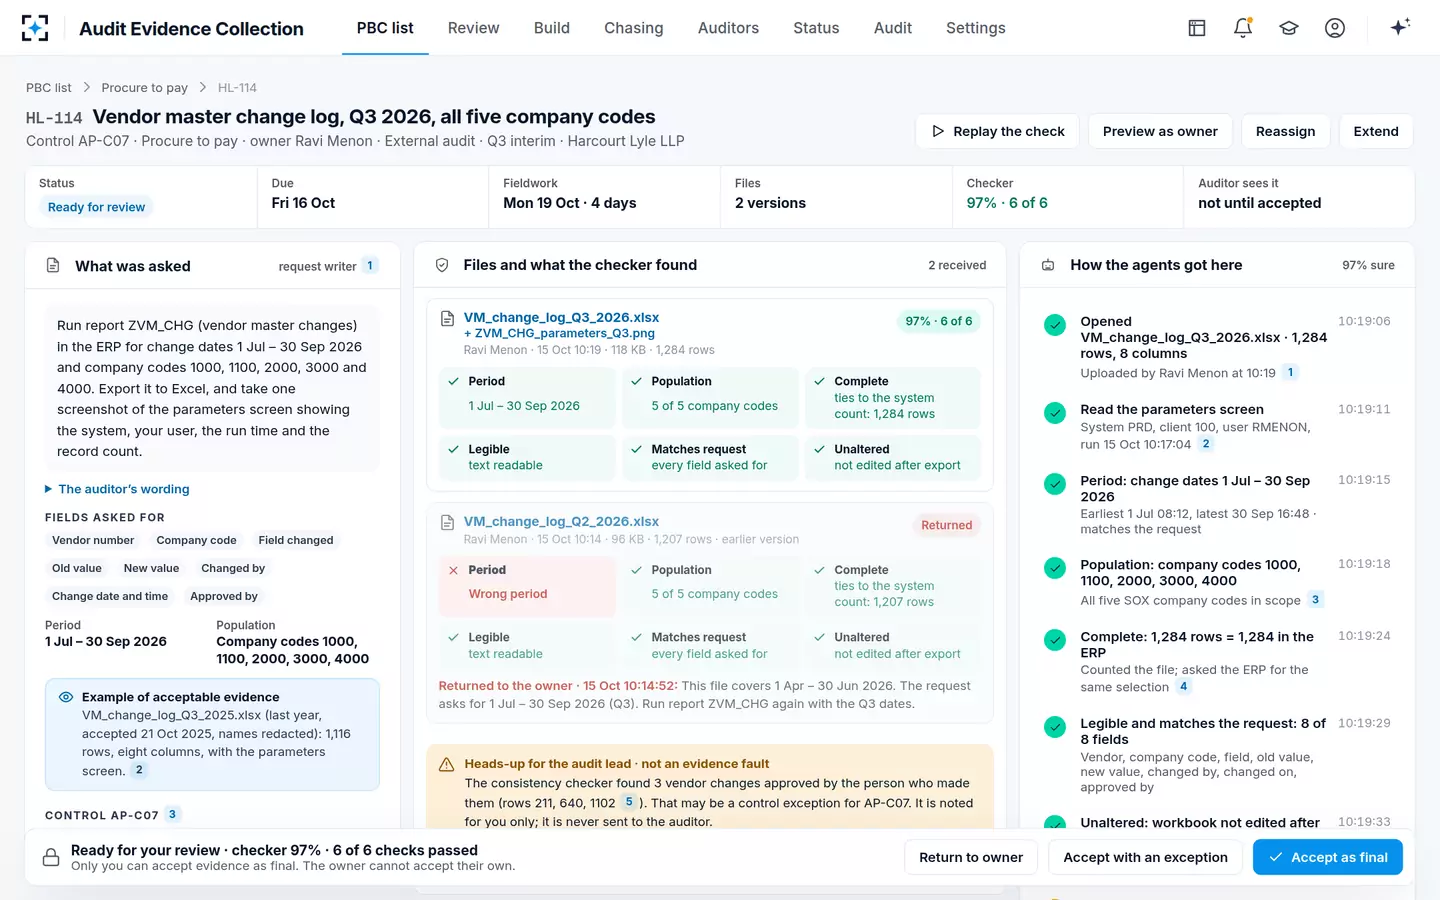Click the shield icon beside Files heading
This screenshot has height=900, width=1440.
[x=442, y=265]
